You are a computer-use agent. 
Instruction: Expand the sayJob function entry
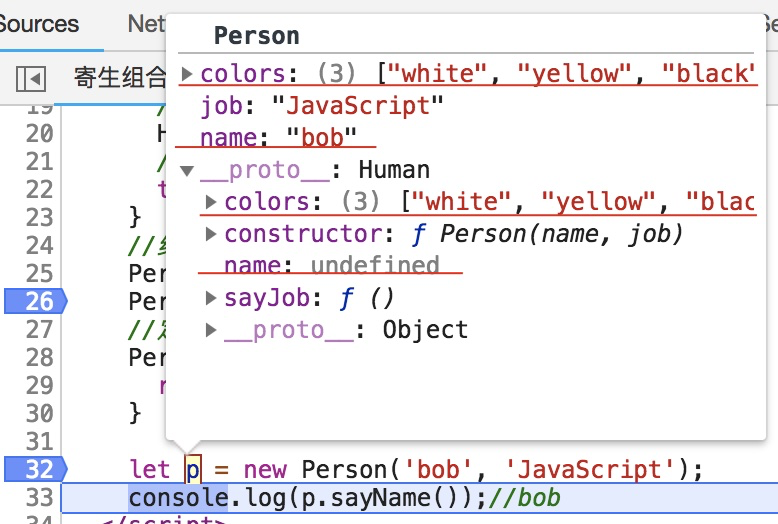point(211,298)
